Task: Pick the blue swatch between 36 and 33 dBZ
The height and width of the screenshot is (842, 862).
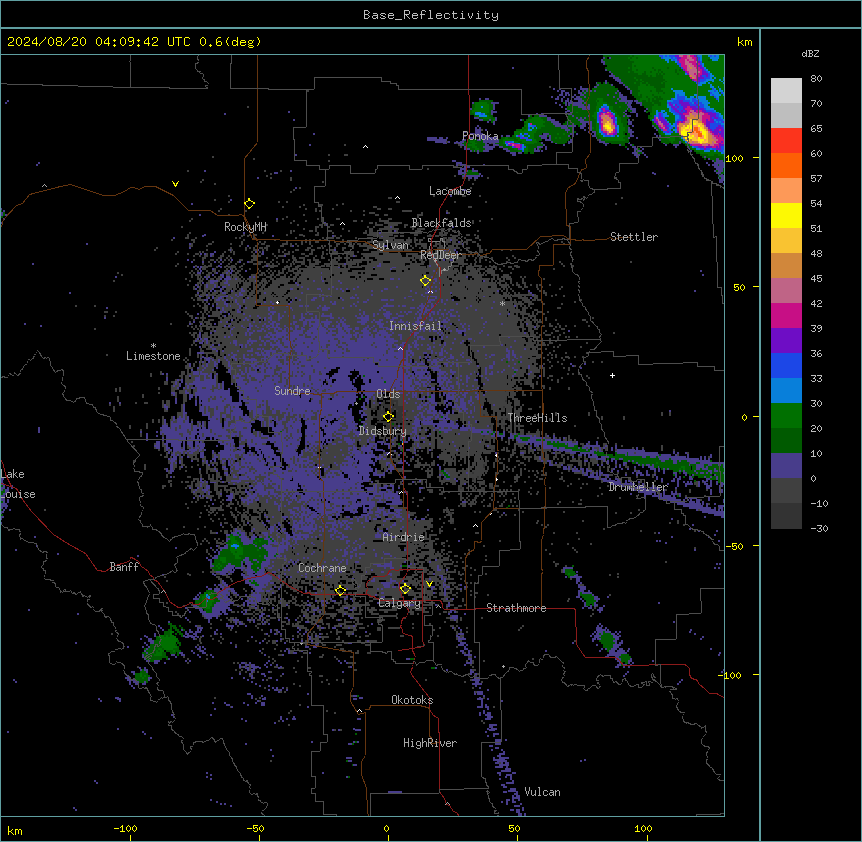Action: (x=786, y=365)
